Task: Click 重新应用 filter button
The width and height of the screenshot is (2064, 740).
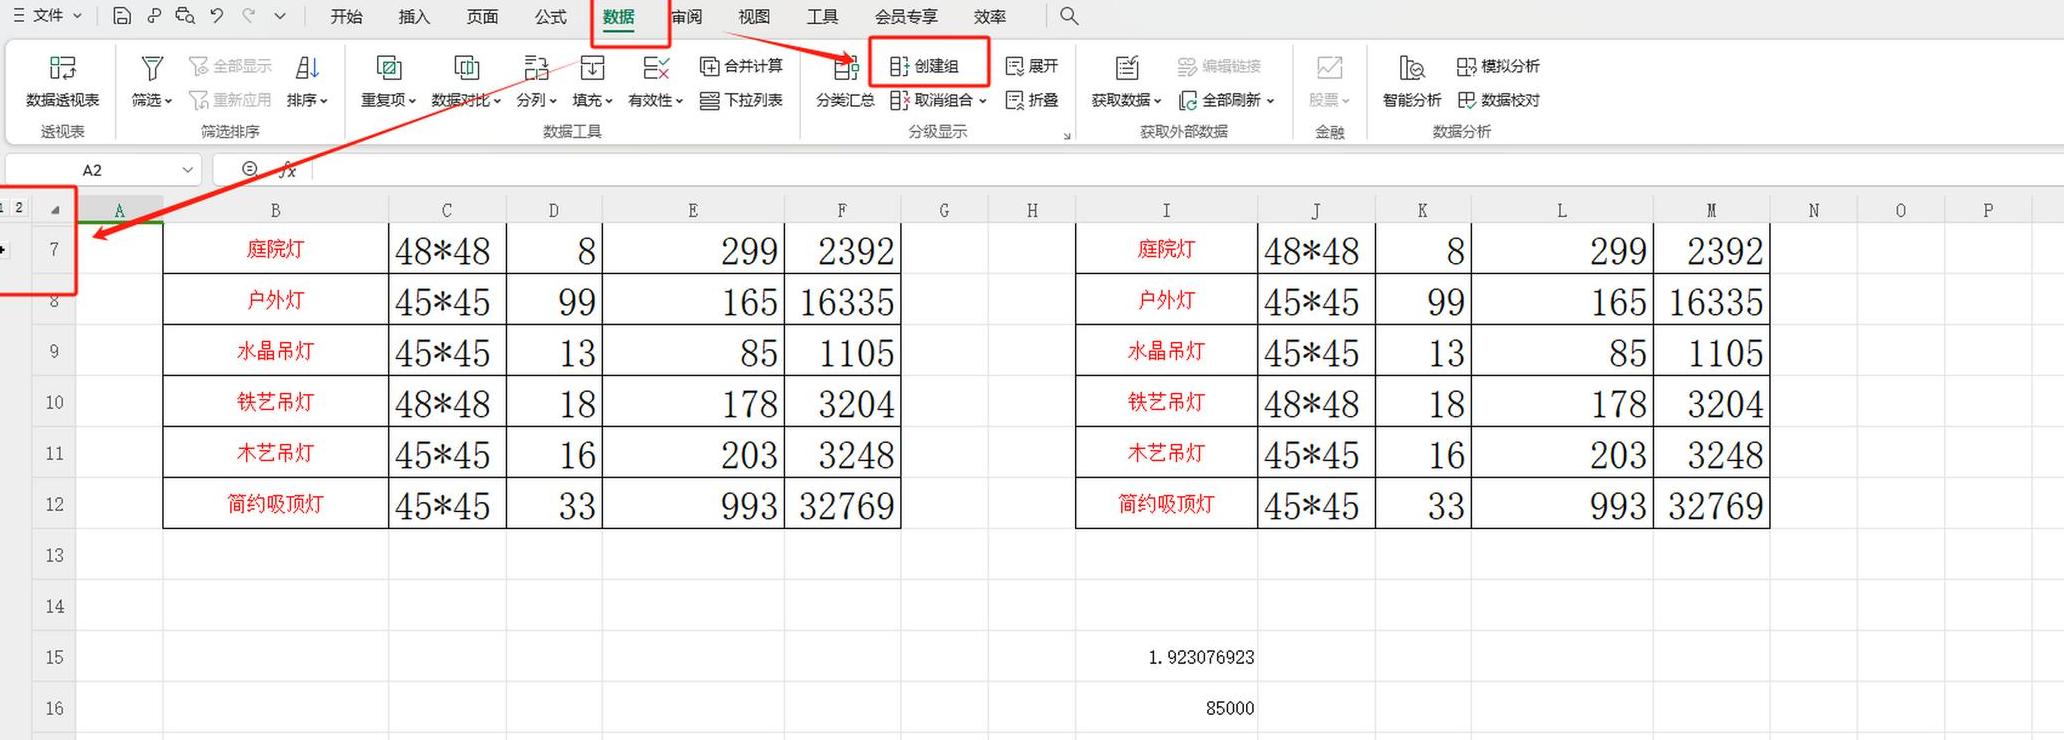Action: click(x=231, y=100)
